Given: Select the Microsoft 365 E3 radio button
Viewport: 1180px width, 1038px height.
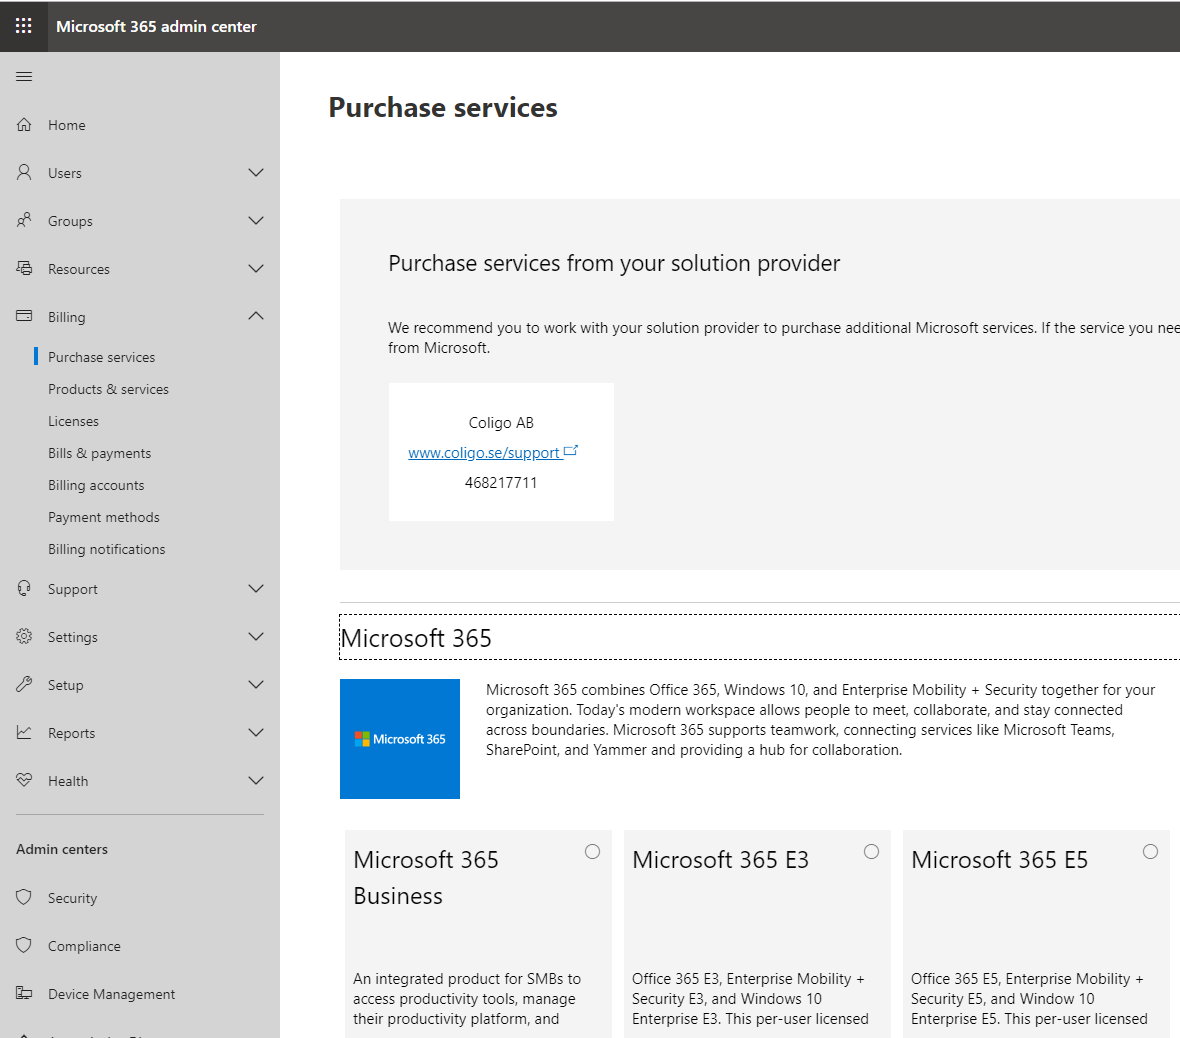Looking at the screenshot, I should 871,850.
